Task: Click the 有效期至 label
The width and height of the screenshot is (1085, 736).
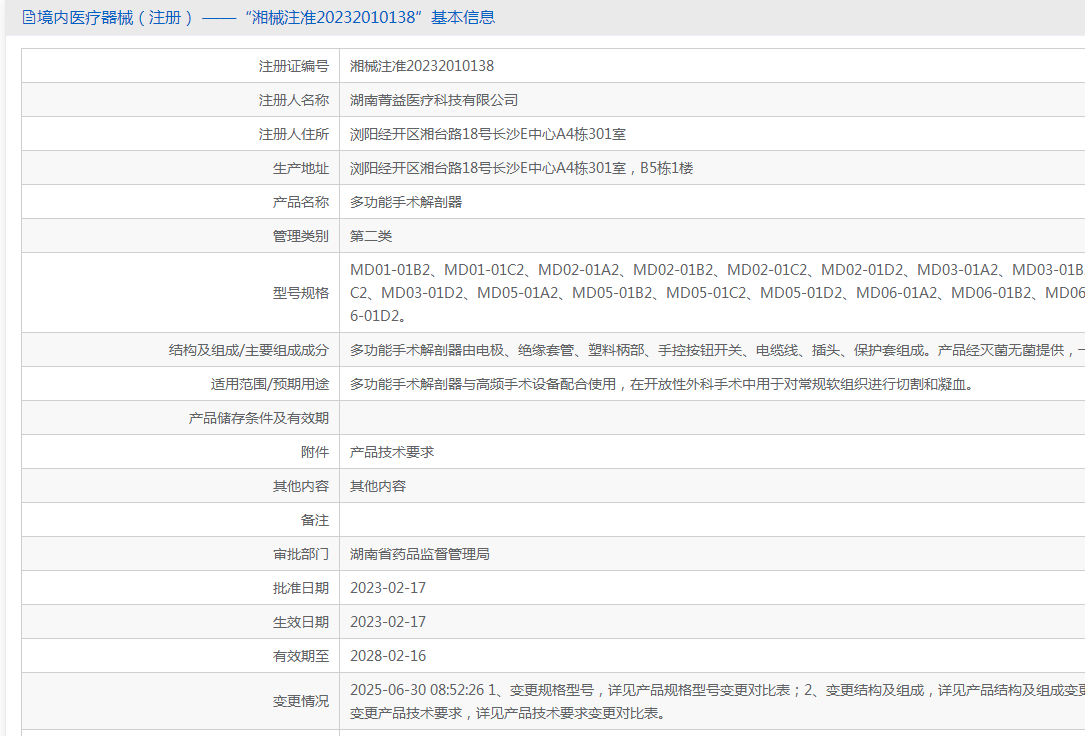Action: [x=300, y=655]
